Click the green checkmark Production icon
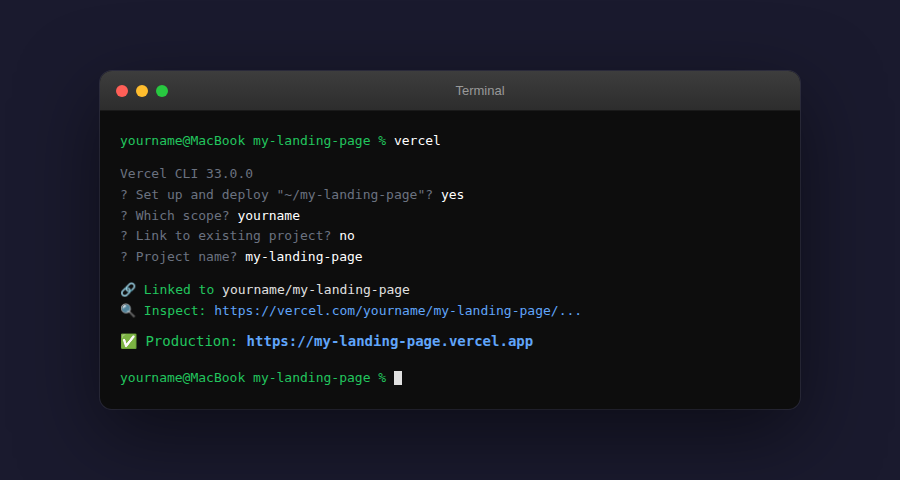Screen dimensions: 900x480 [129, 342]
